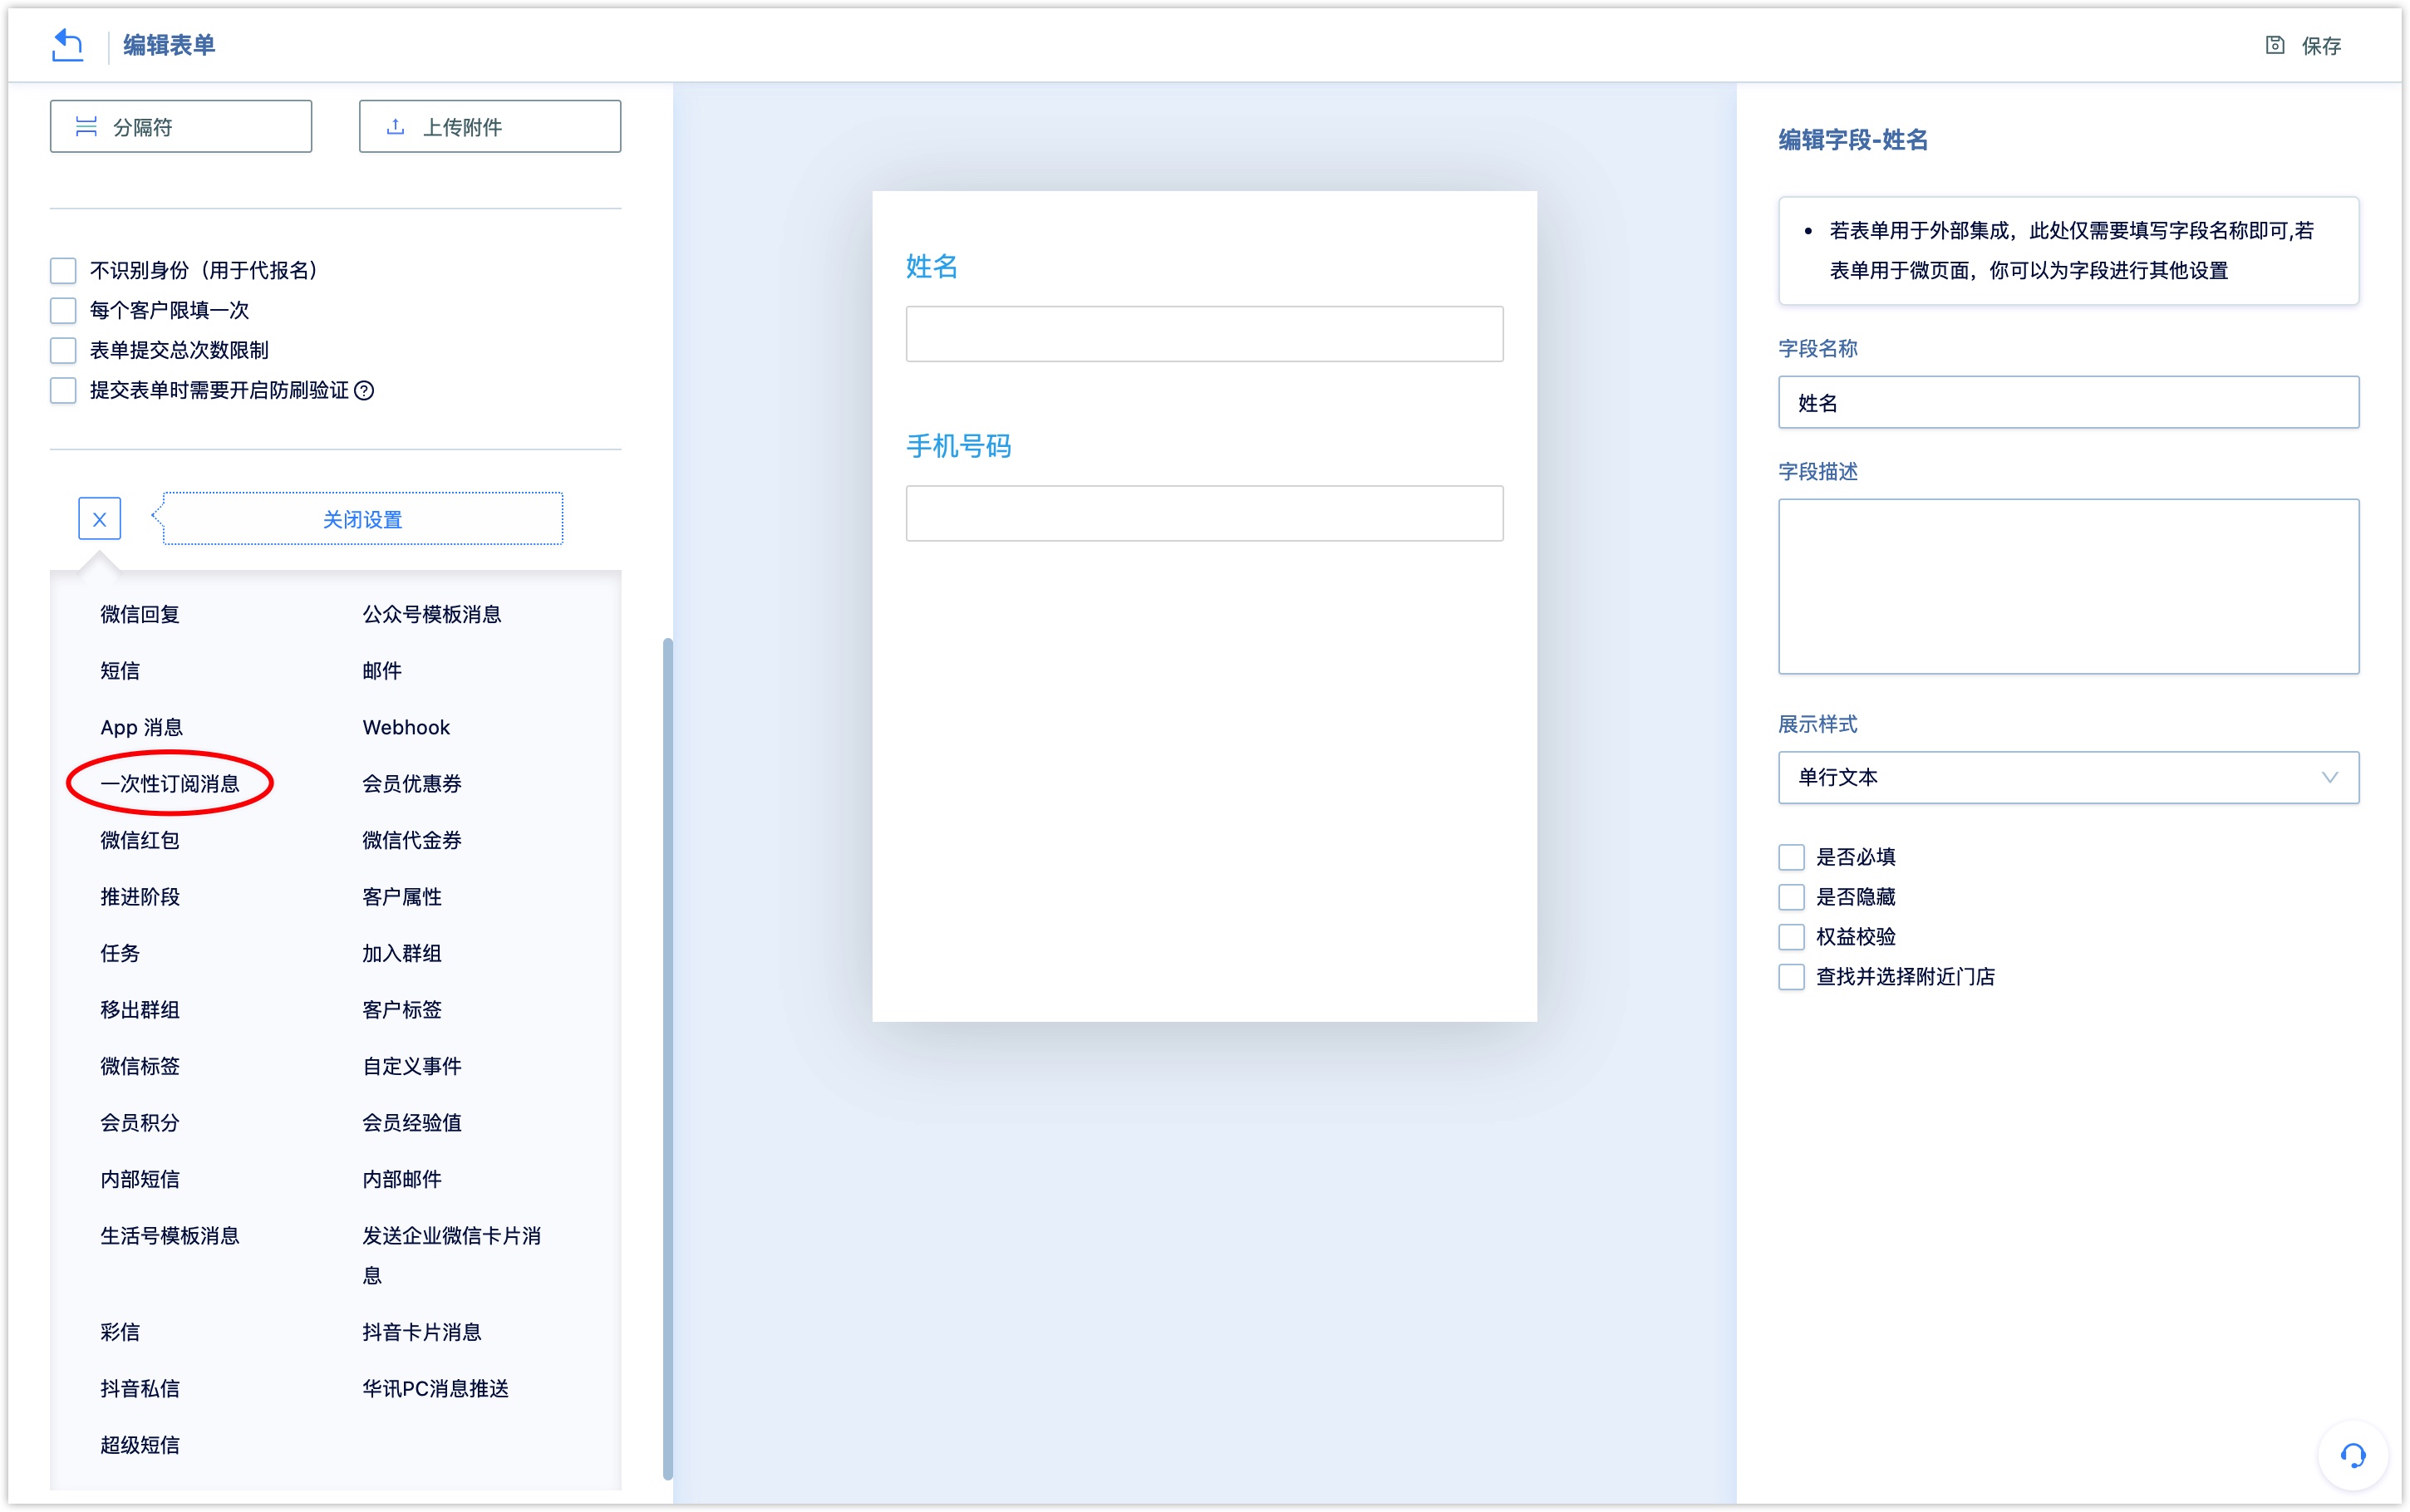Select 短信 action
Screen dimensions: 2410x1512
[x=120, y=671]
